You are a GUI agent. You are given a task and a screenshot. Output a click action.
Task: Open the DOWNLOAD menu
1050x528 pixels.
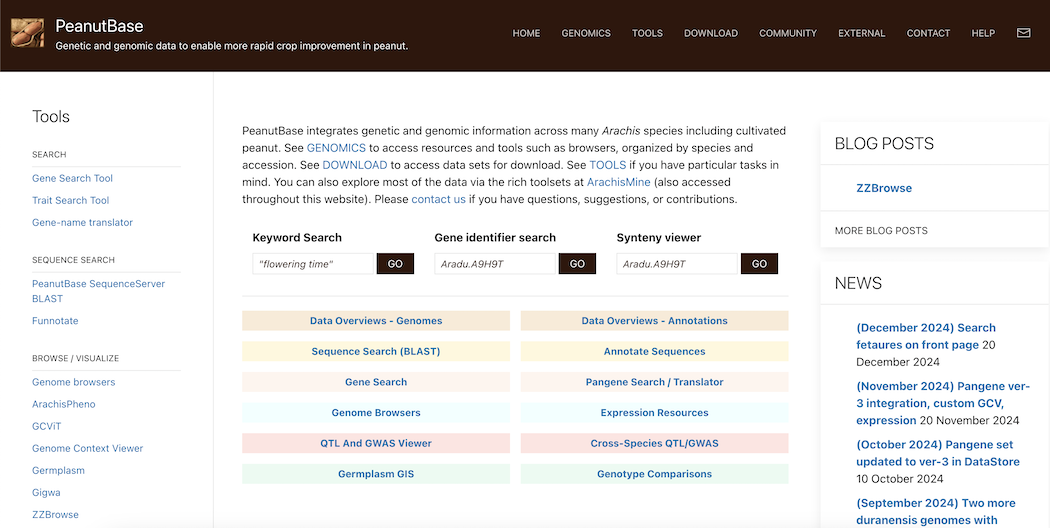coord(710,33)
